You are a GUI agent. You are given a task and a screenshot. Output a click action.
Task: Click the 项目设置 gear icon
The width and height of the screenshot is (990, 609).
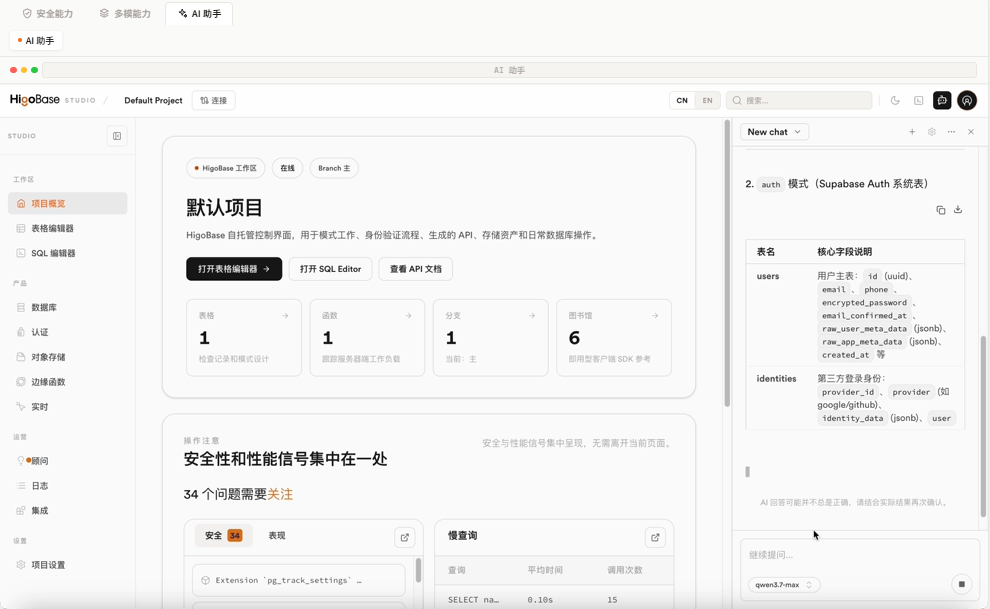point(21,565)
